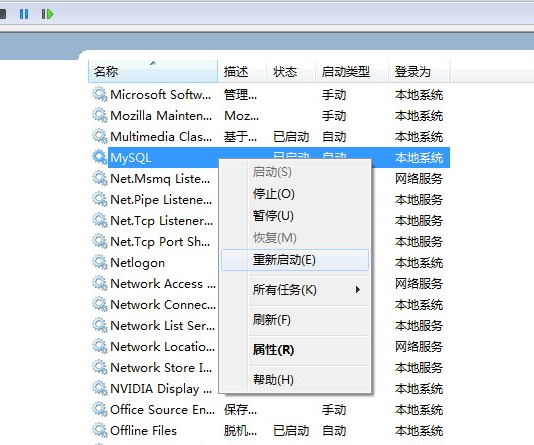Click 网络服务 in the Net.Msmq Liste... row
The height and width of the screenshot is (445, 534).
419,178
